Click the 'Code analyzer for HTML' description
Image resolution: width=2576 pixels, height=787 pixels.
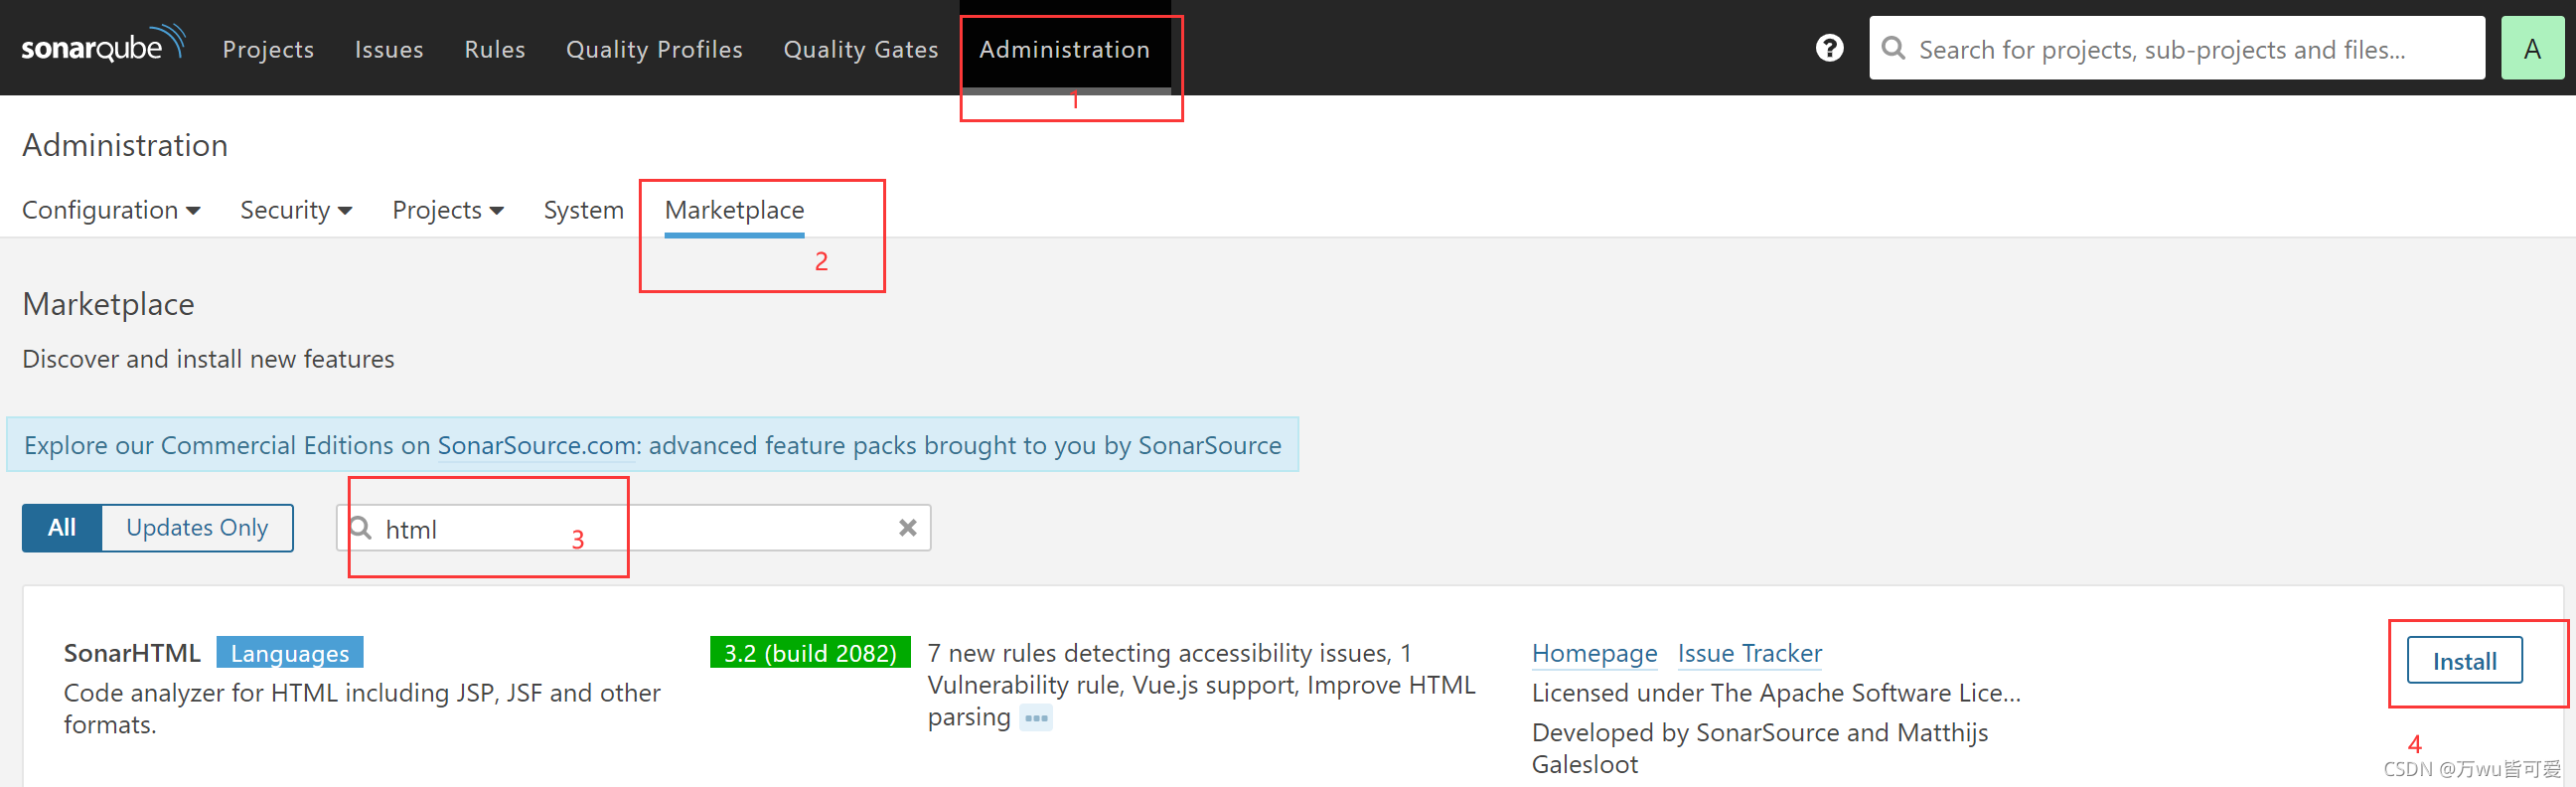(362, 709)
